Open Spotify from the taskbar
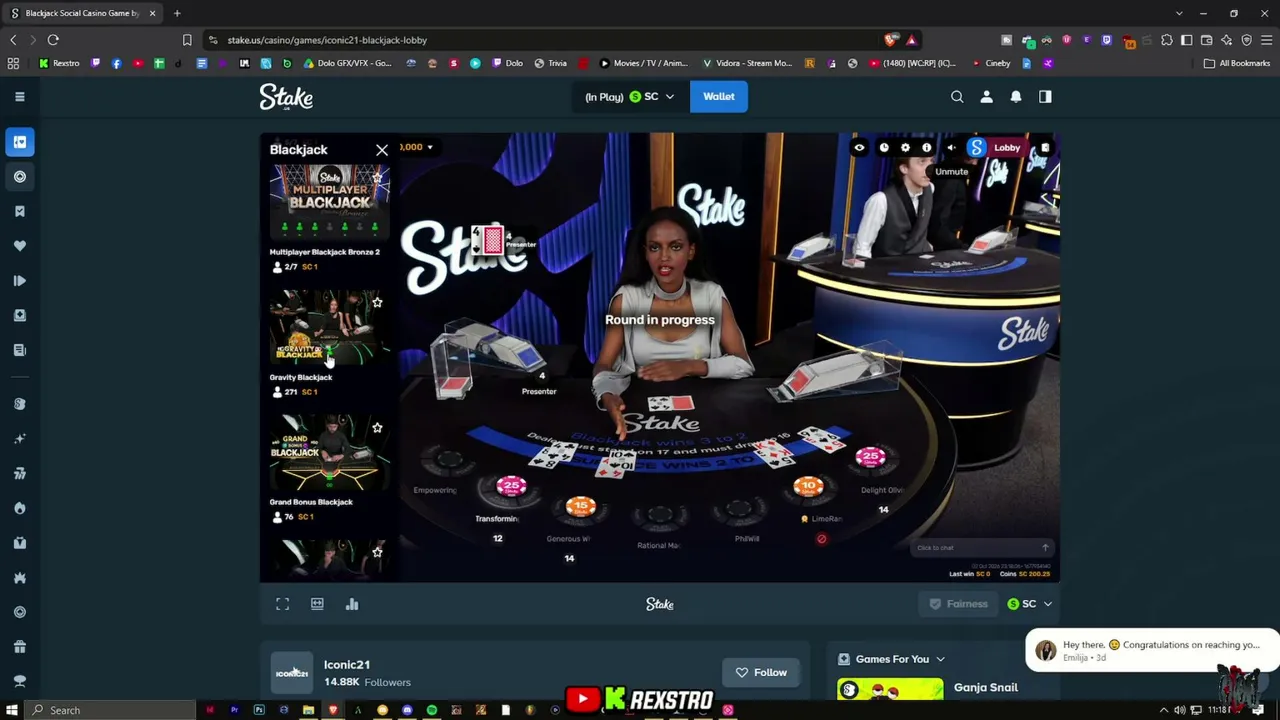1280x720 pixels. click(432, 710)
